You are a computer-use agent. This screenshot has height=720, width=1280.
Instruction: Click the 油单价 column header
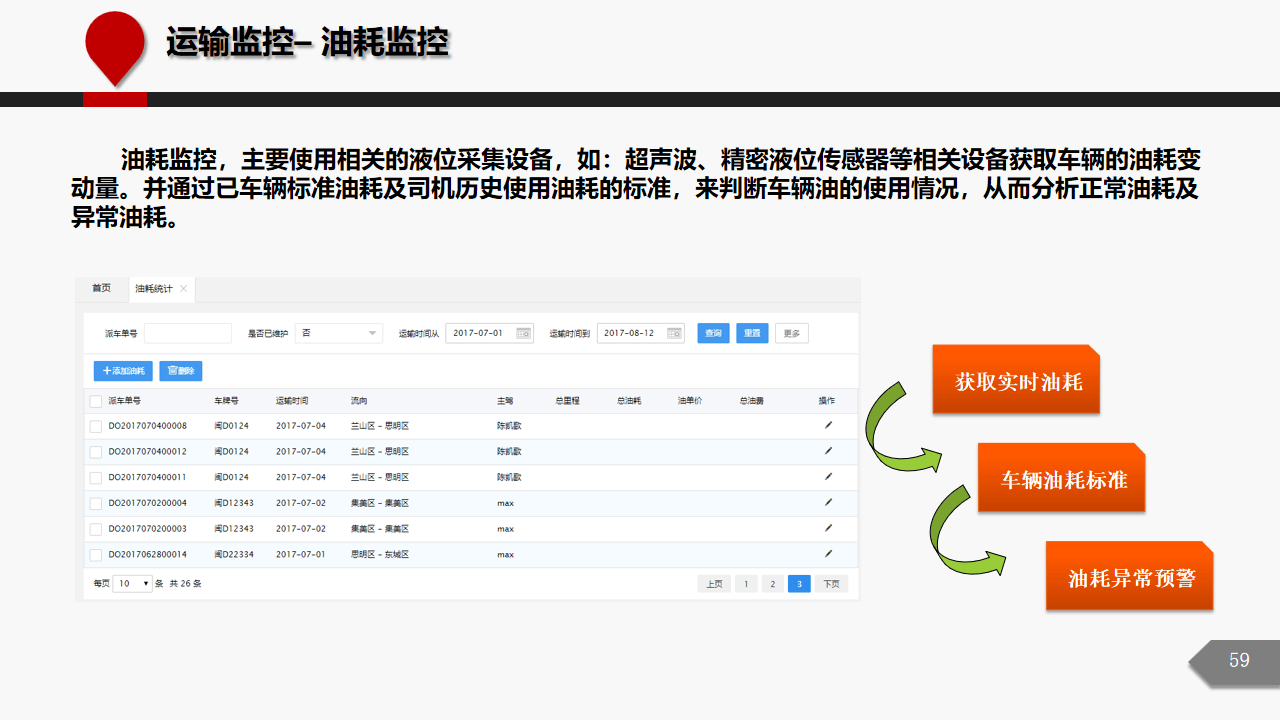[x=690, y=400]
